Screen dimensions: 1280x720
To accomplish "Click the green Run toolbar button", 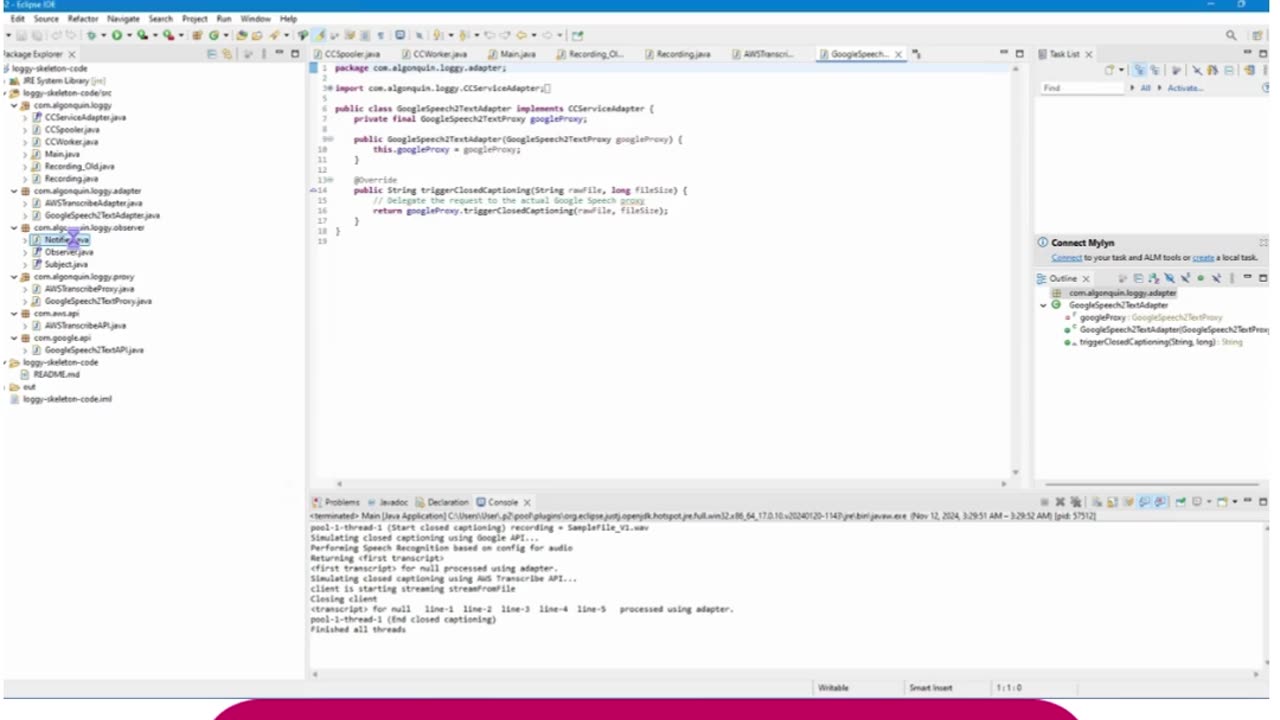I will [117, 35].
